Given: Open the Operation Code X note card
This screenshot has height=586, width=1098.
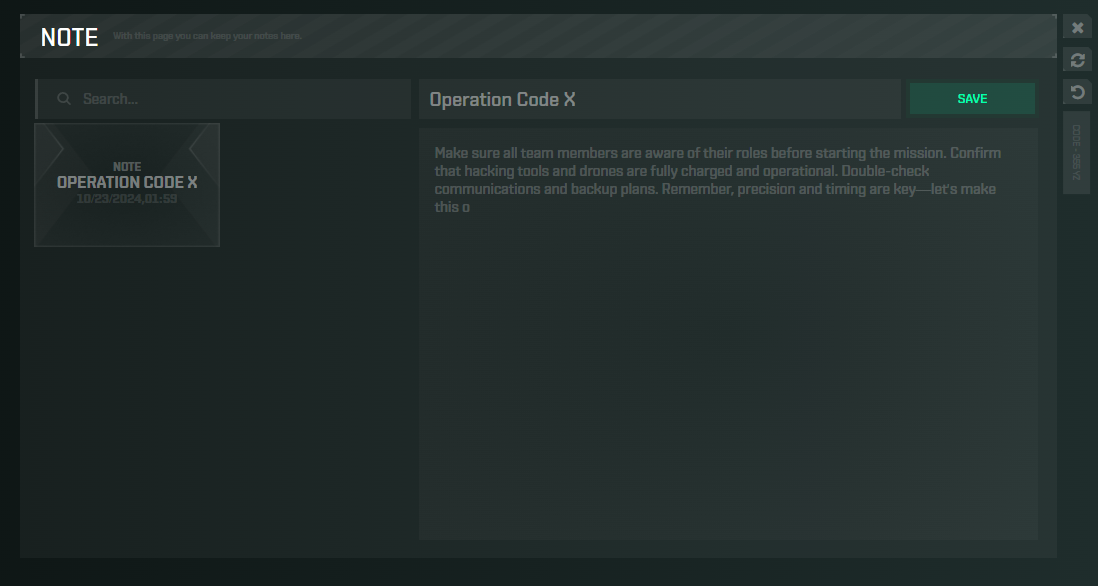Looking at the screenshot, I should pos(127,185).
